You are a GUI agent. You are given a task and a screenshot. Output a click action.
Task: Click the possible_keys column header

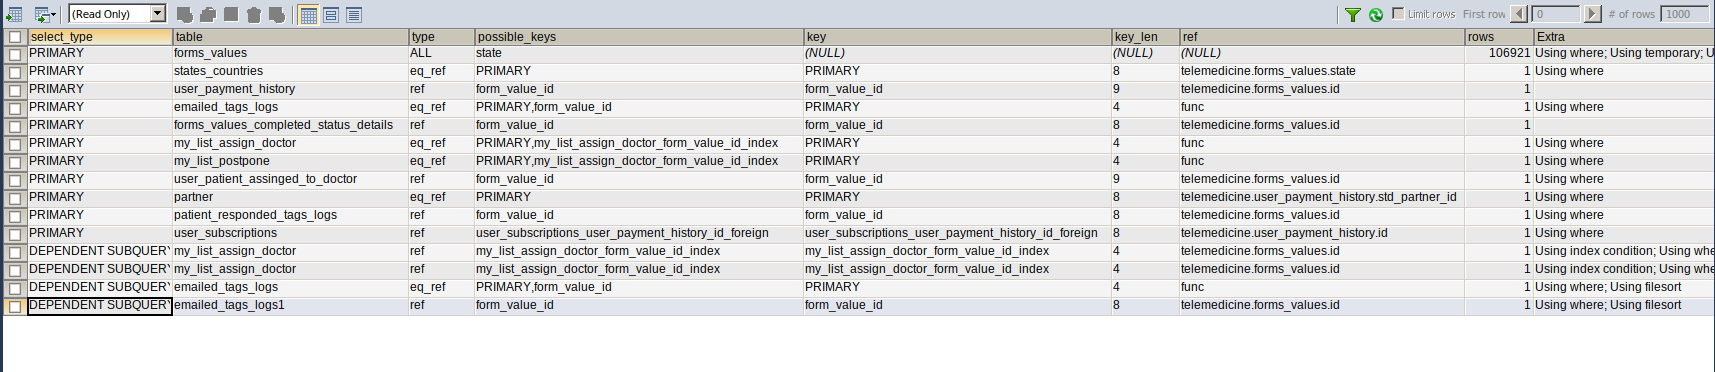click(639, 36)
